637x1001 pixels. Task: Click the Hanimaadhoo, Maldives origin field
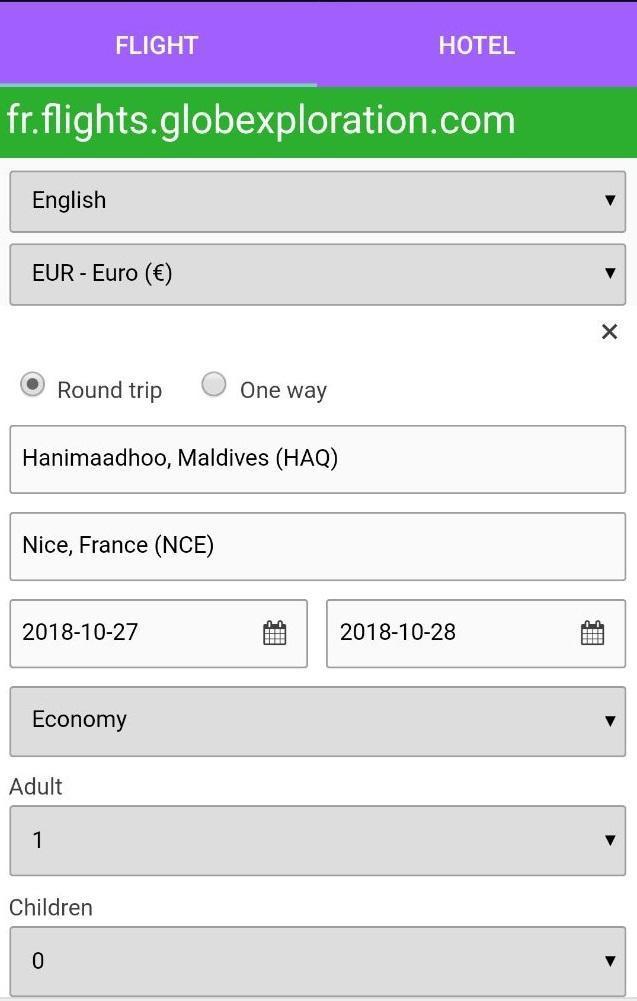[317, 459]
